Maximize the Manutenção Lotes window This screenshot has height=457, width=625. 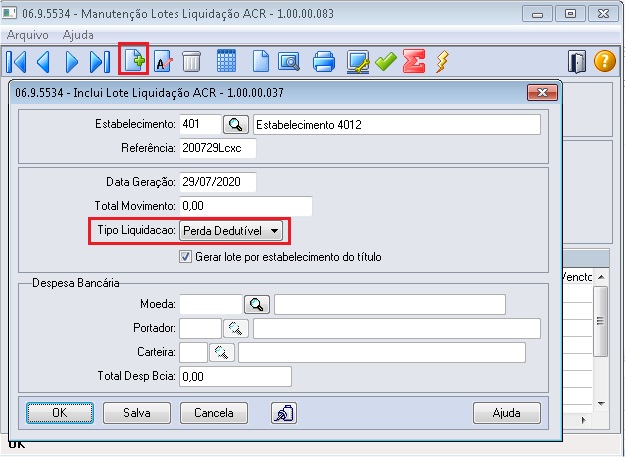click(570, 14)
